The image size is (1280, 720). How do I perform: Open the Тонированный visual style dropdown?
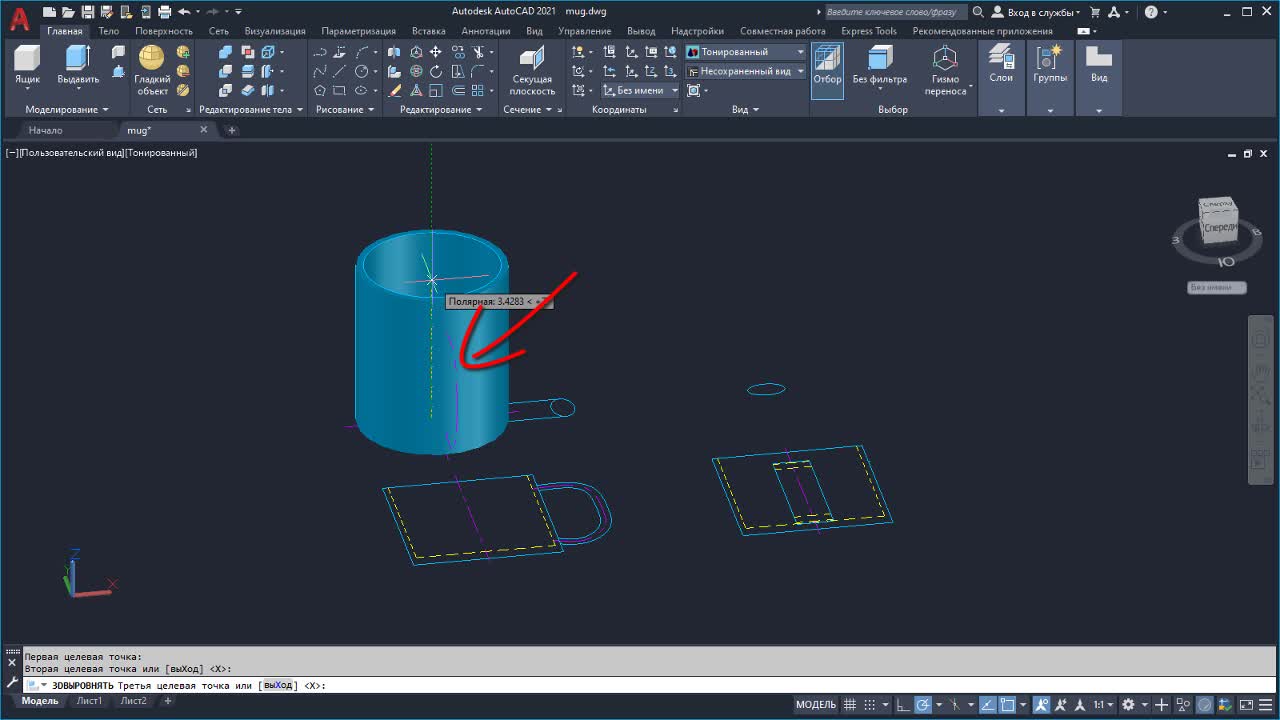745,52
